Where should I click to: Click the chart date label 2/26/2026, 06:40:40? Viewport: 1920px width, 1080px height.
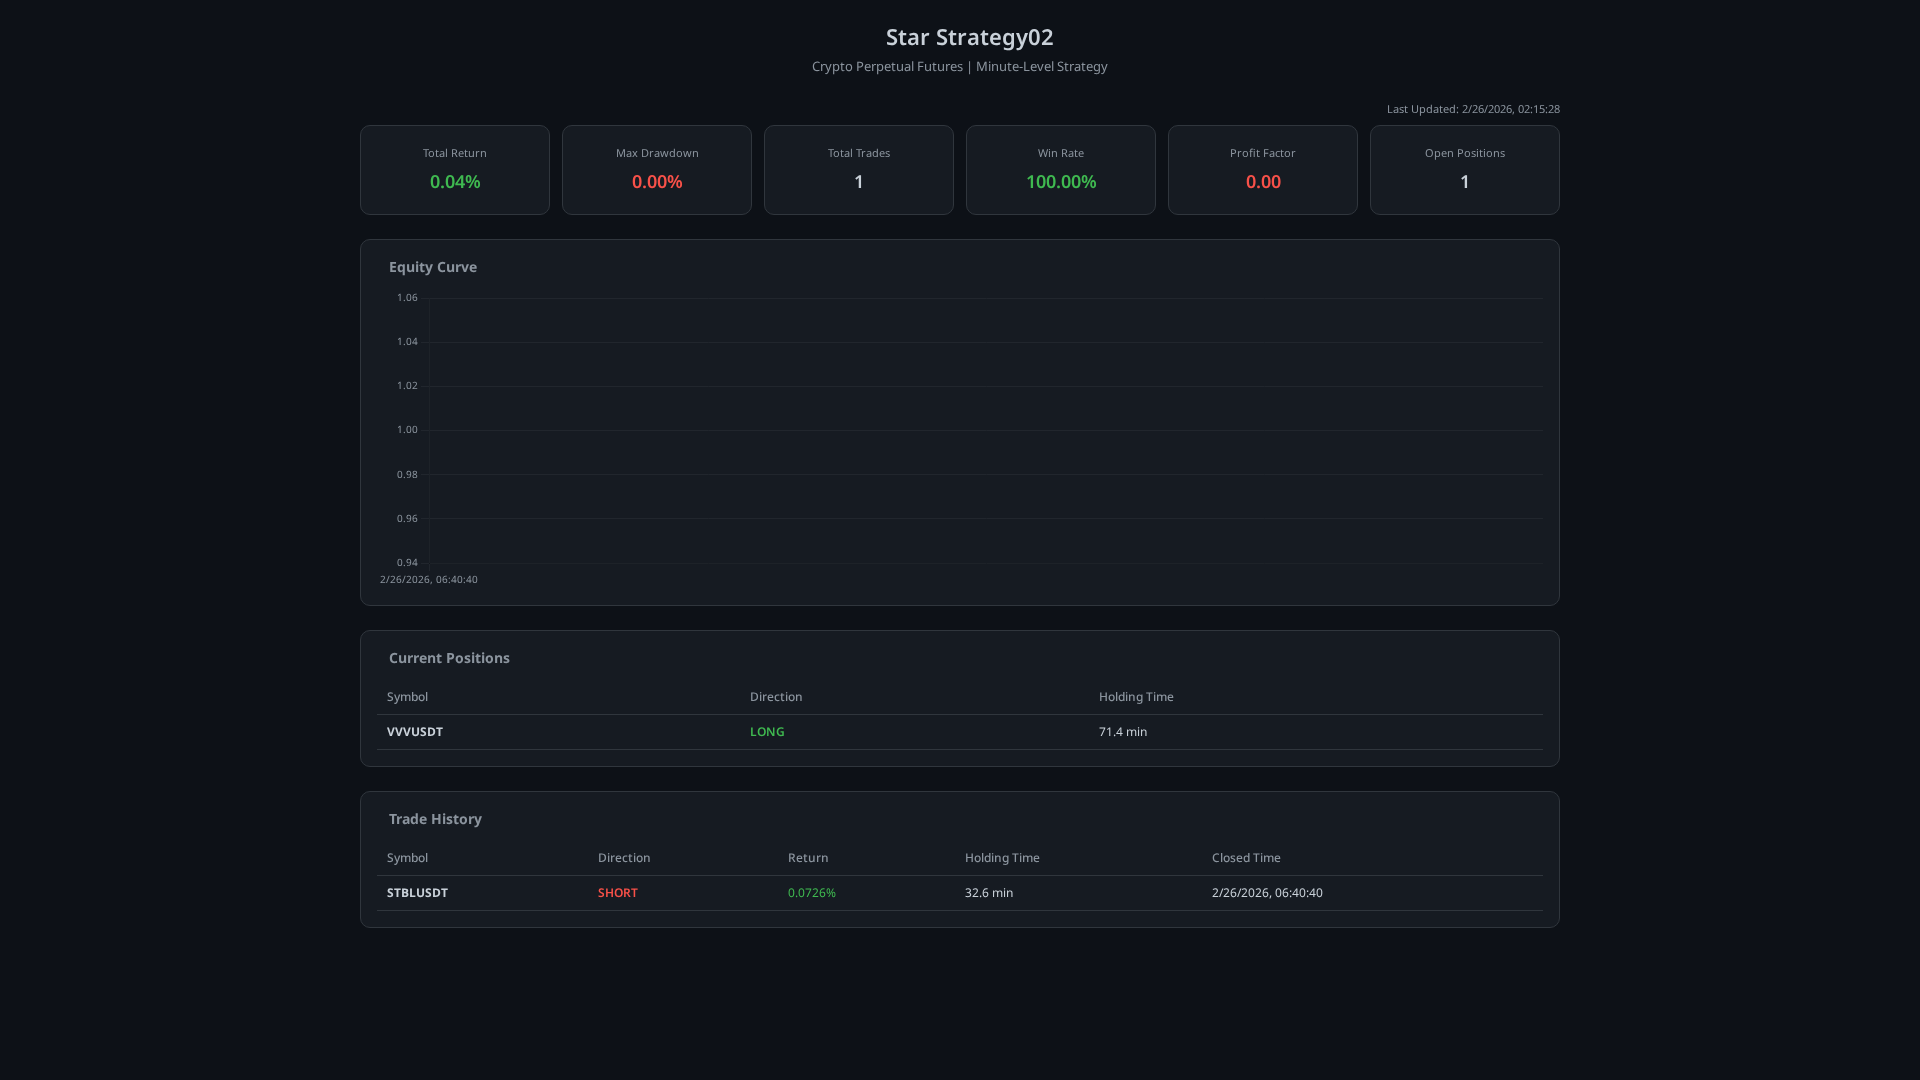point(429,579)
